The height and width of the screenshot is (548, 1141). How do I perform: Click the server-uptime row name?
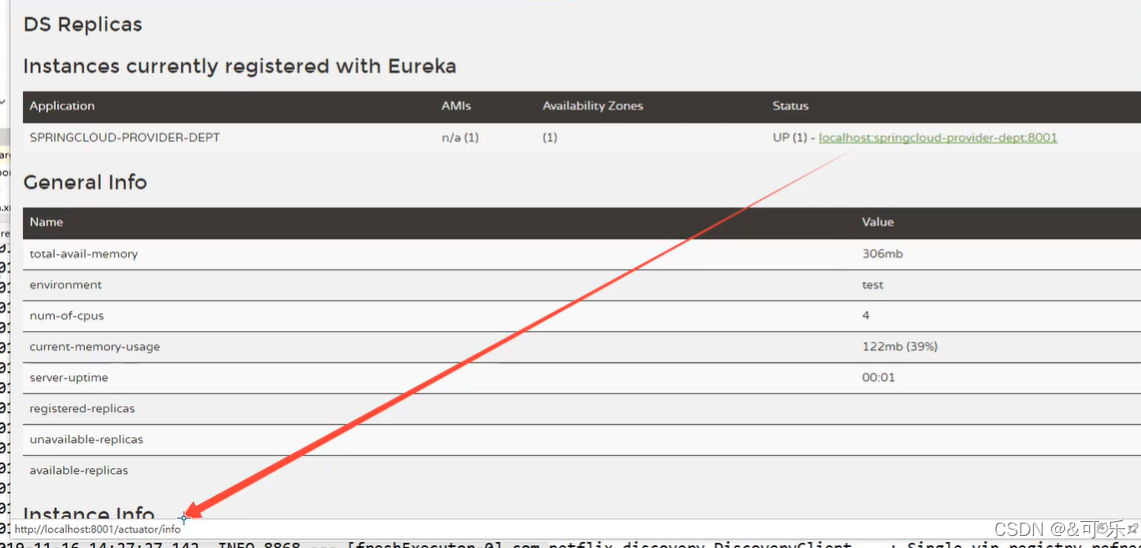coord(68,378)
